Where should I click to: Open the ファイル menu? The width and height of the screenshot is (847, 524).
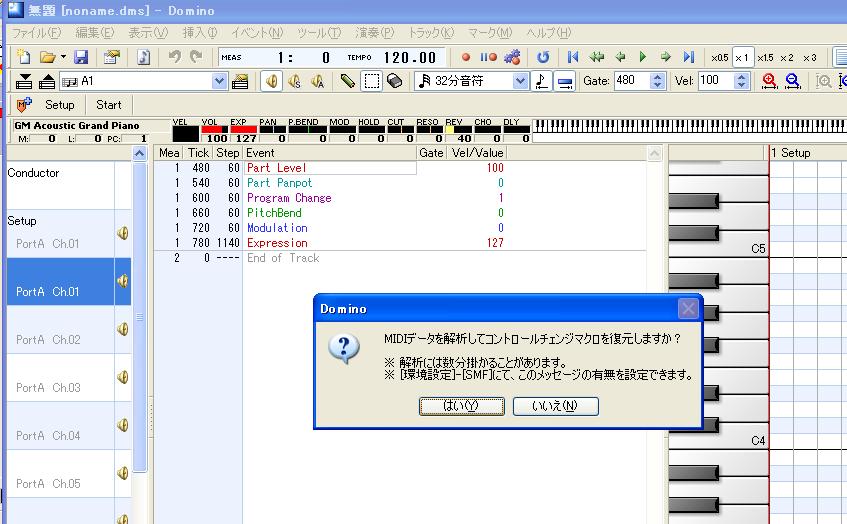coord(36,33)
